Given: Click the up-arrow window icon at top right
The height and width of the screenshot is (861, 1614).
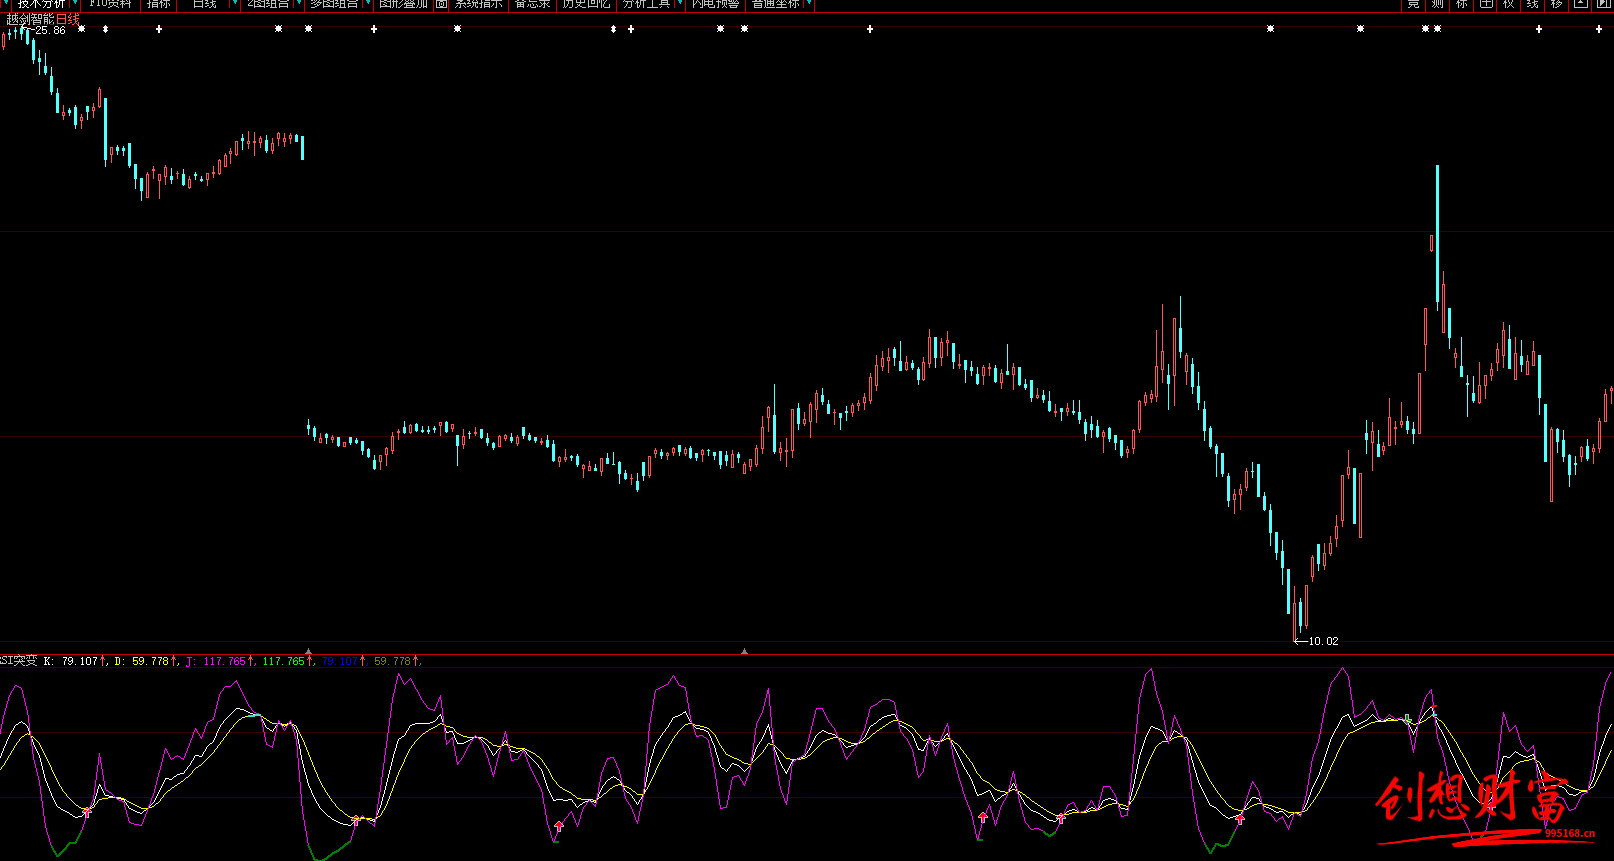Looking at the screenshot, I should coord(1580,4).
